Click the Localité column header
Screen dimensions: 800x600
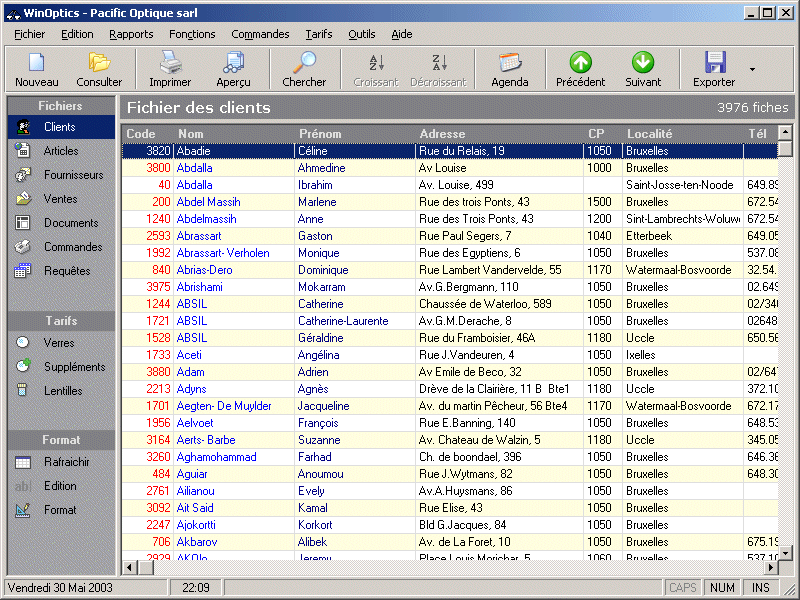point(649,134)
